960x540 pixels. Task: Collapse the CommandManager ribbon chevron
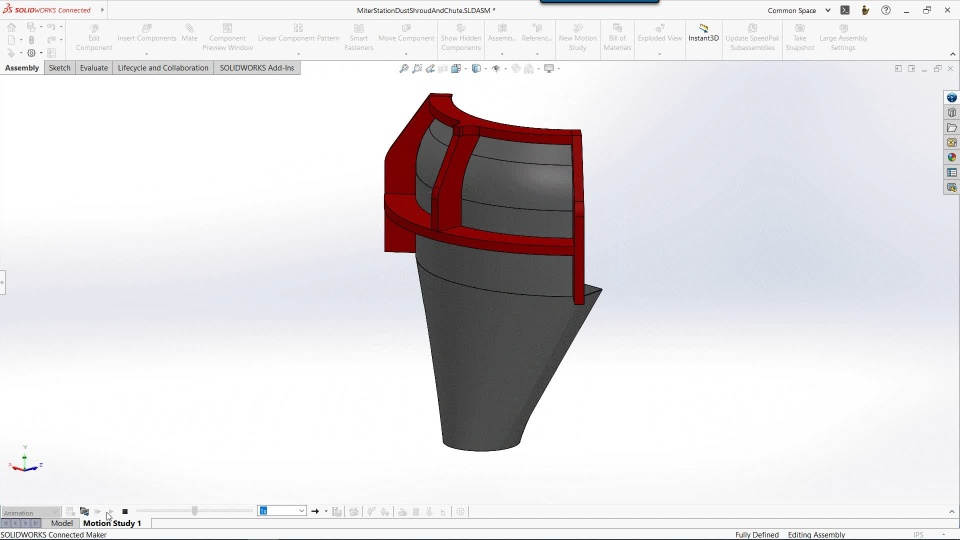(953, 54)
